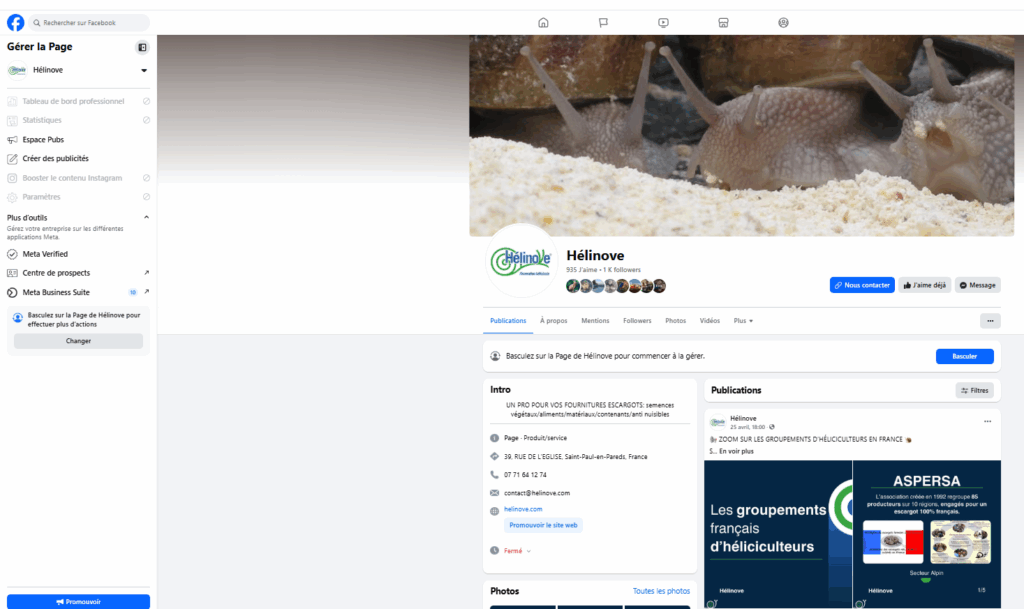This screenshot has height=609, width=1024.
Task: Open the Marketplace icon
Action: point(724,23)
